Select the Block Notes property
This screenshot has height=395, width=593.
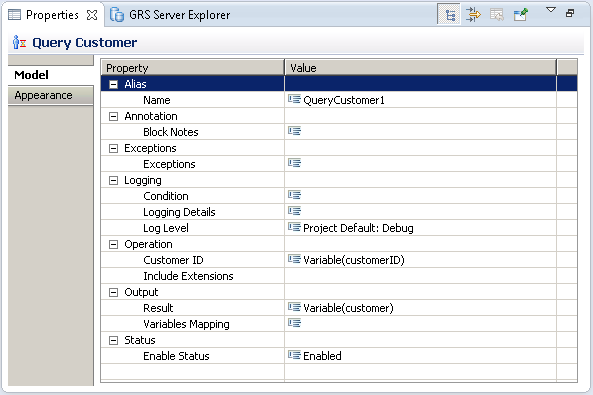(171, 132)
